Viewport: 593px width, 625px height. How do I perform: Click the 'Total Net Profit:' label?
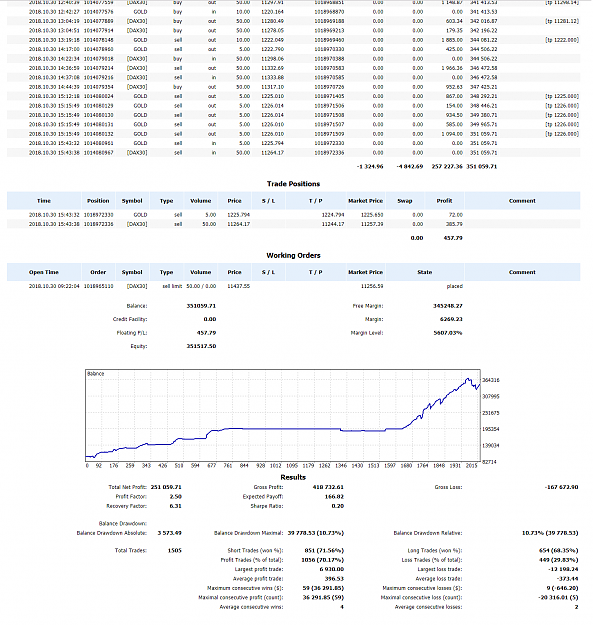point(128,487)
